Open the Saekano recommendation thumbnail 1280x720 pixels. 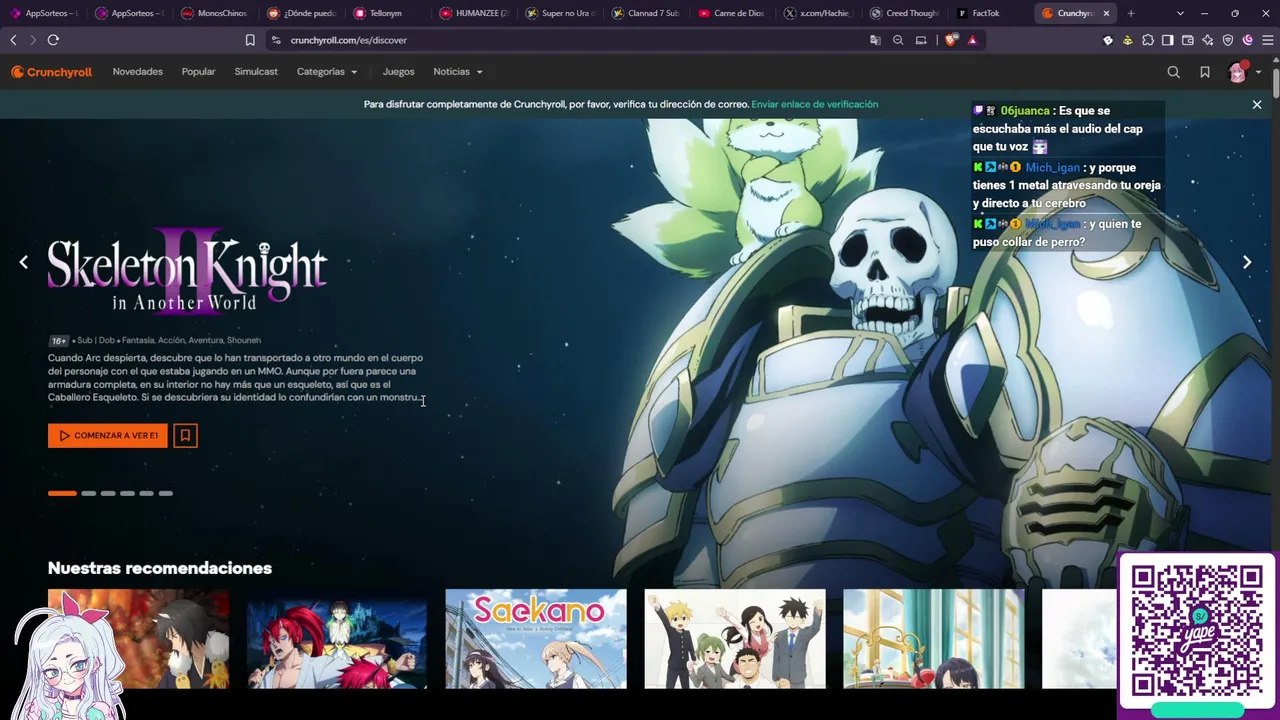pyautogui.click(x=536, y=639)
